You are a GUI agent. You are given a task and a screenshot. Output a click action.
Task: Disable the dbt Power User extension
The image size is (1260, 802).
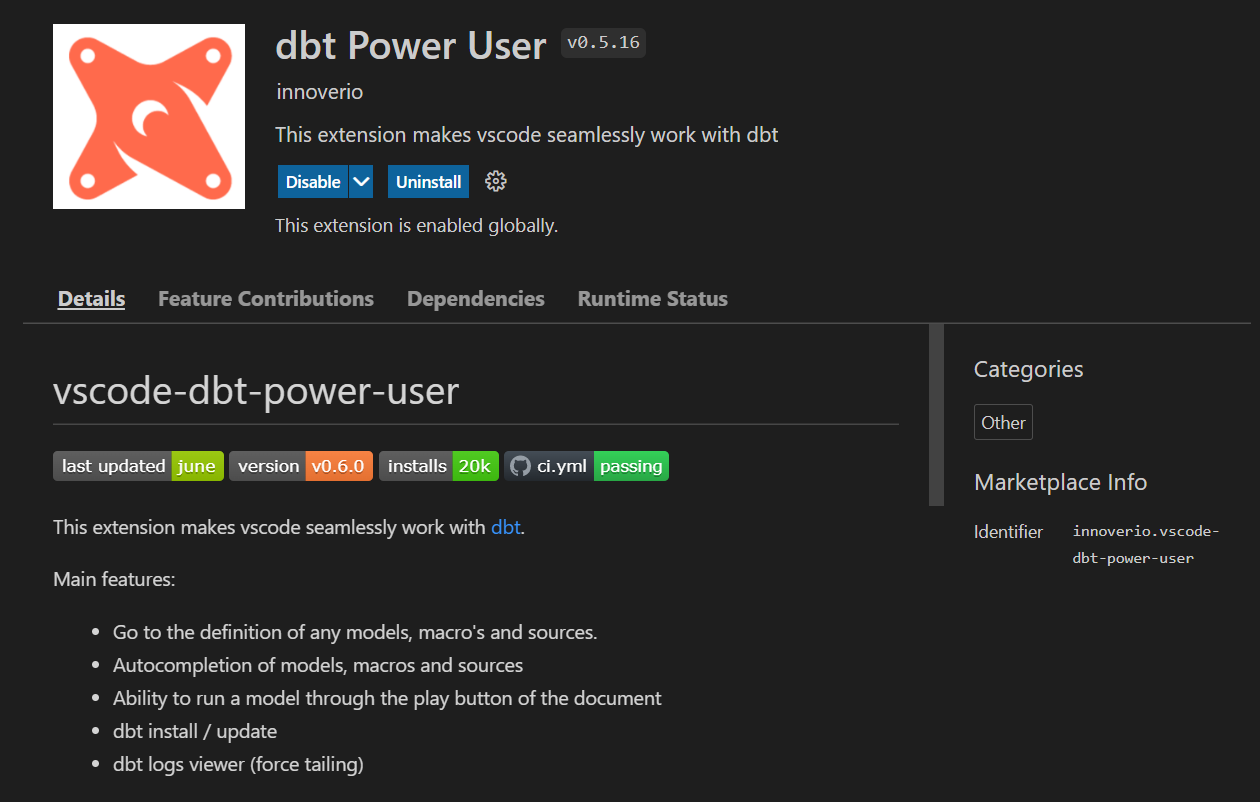(x=313, y=182)
